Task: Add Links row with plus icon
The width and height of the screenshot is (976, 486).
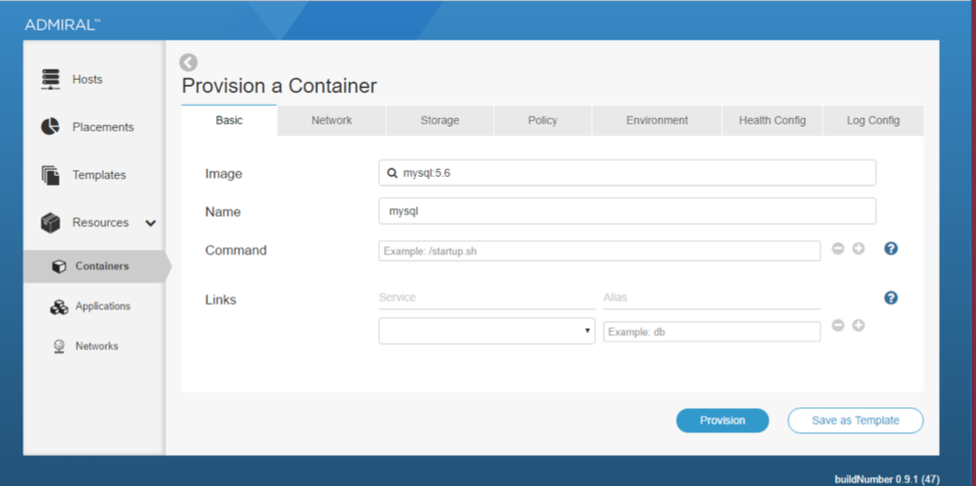Action: coord(858,325)
